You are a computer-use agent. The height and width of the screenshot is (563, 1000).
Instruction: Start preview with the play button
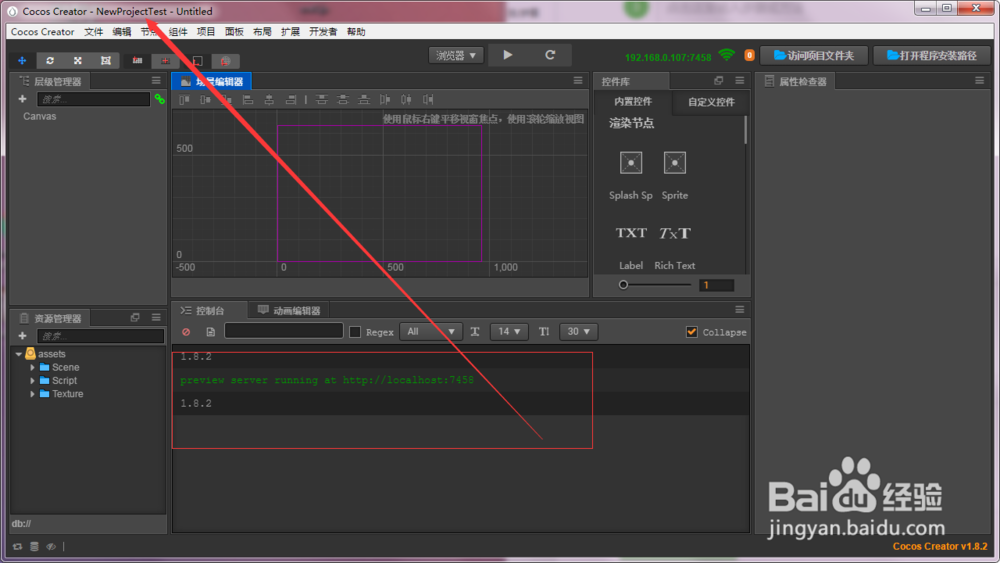[508, 55]
